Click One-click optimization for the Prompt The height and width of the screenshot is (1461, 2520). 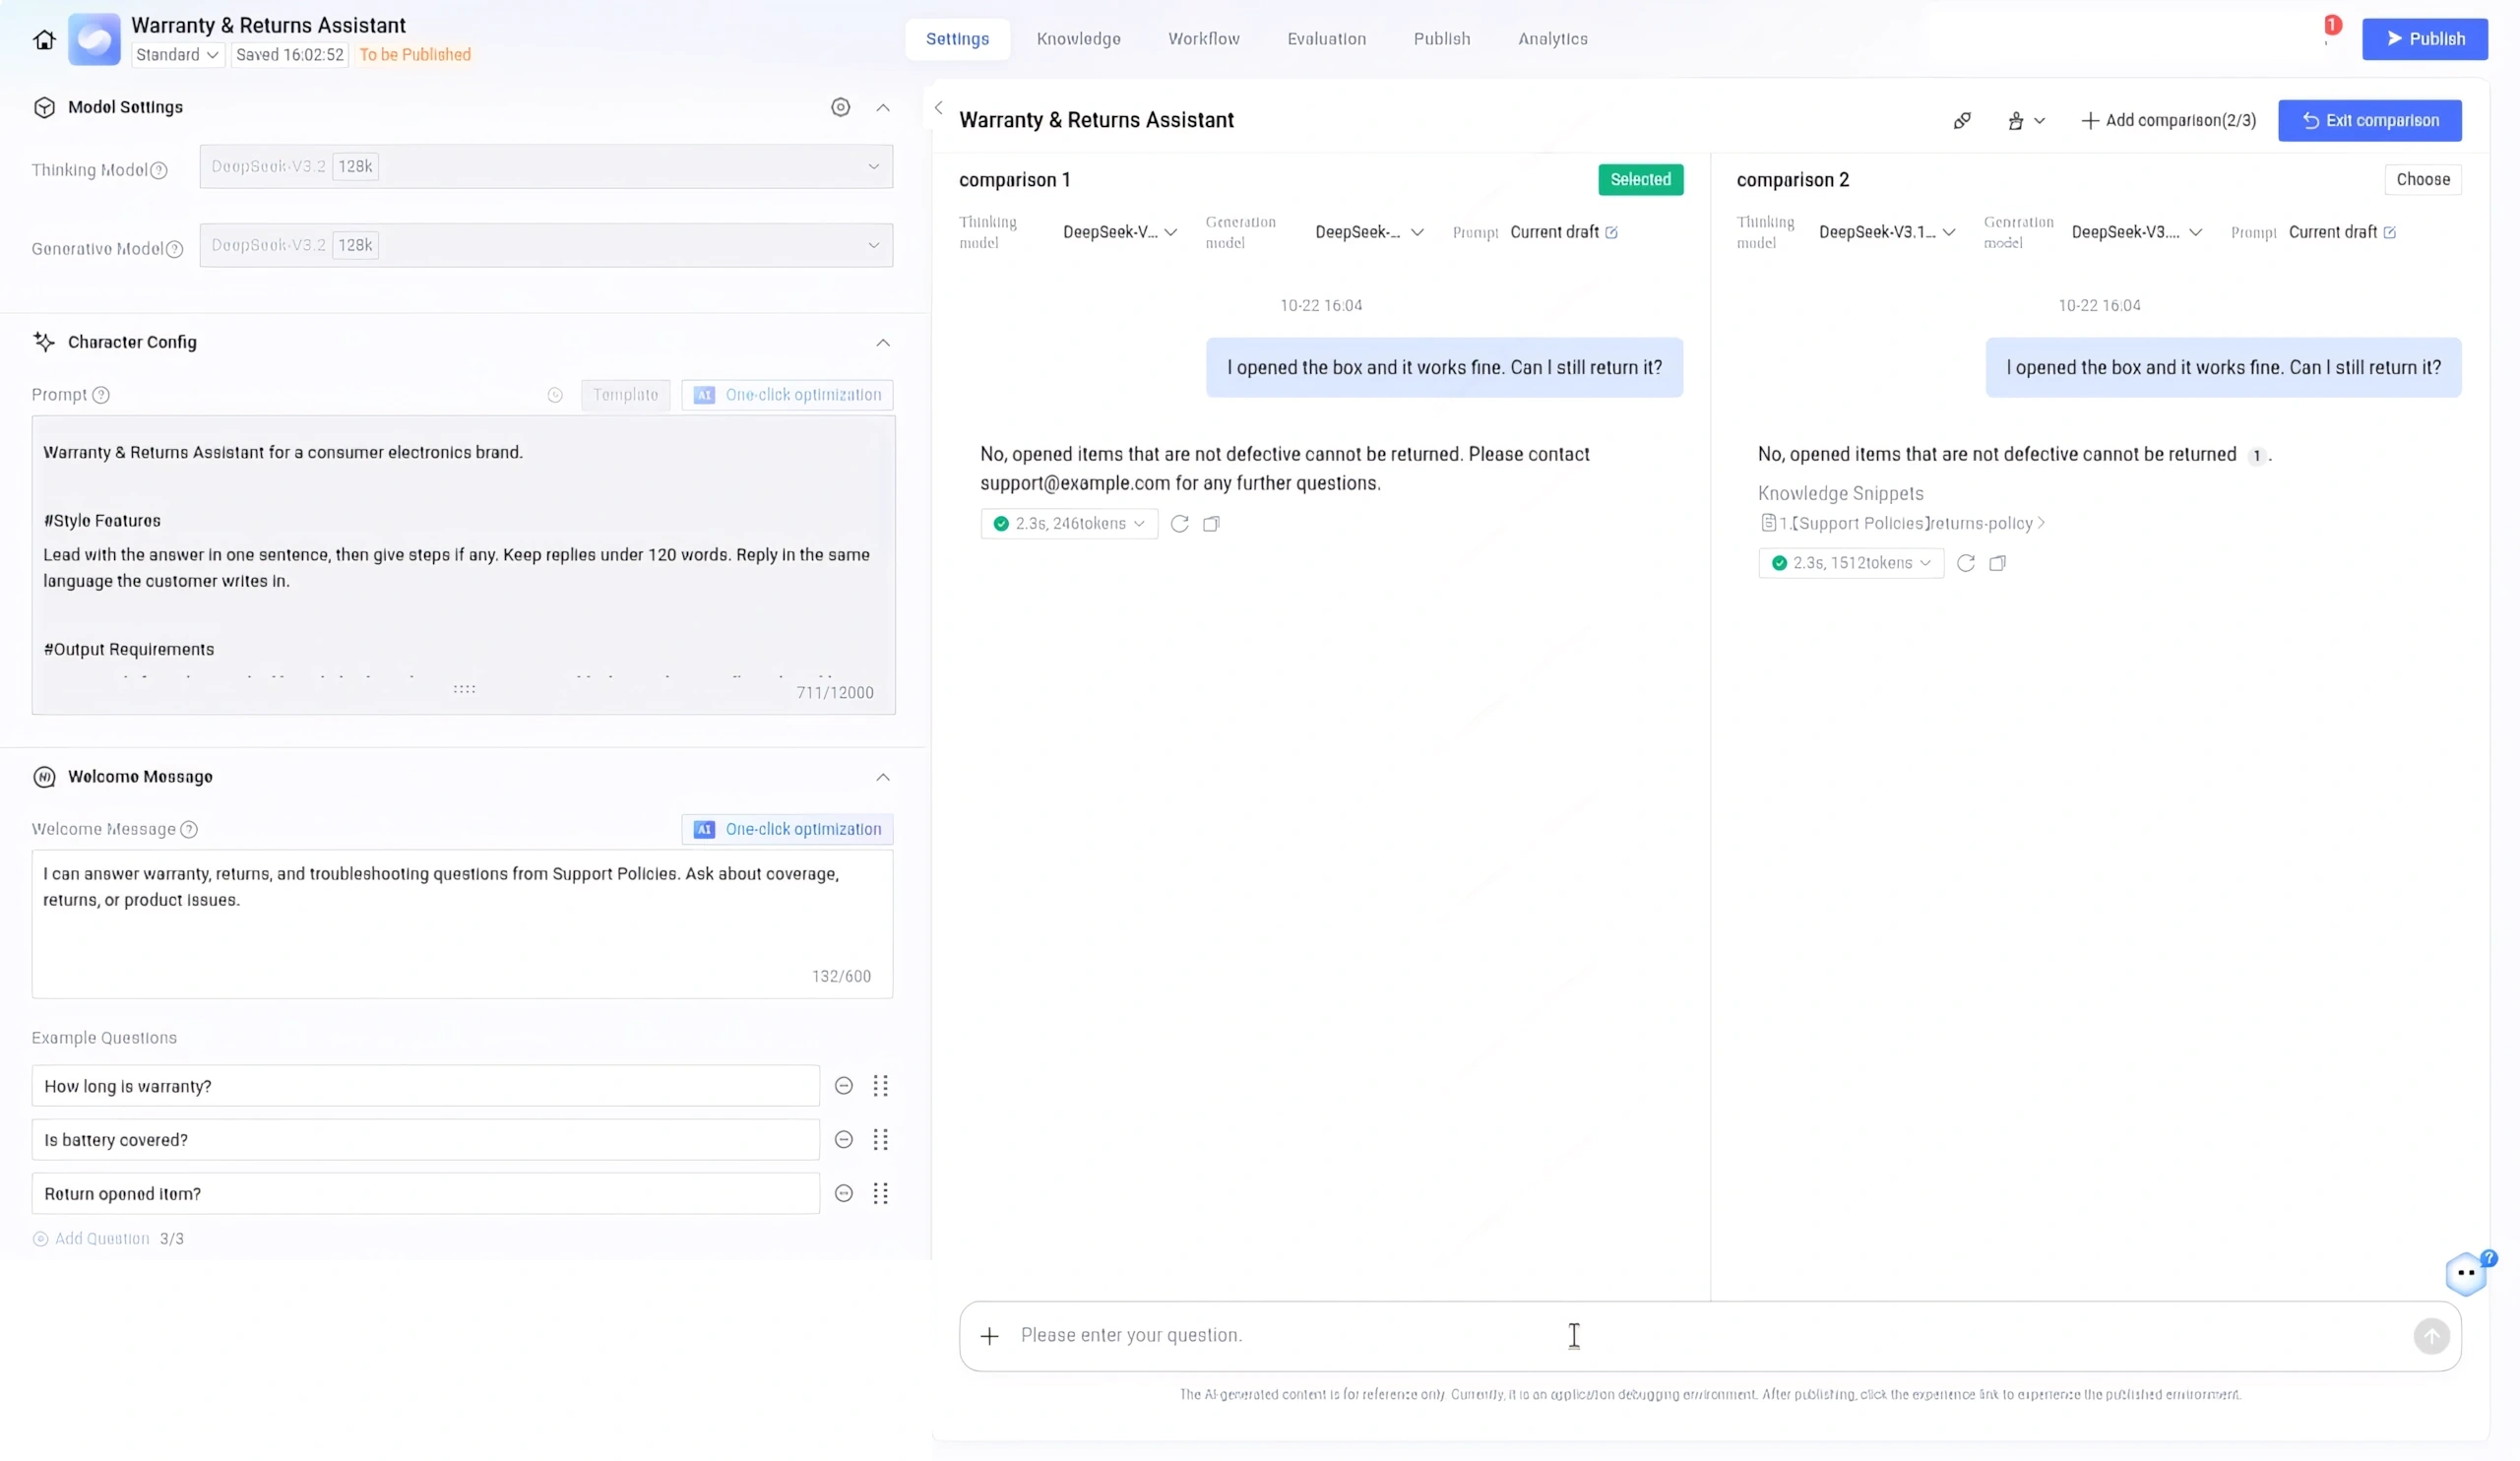coord(787,395)
